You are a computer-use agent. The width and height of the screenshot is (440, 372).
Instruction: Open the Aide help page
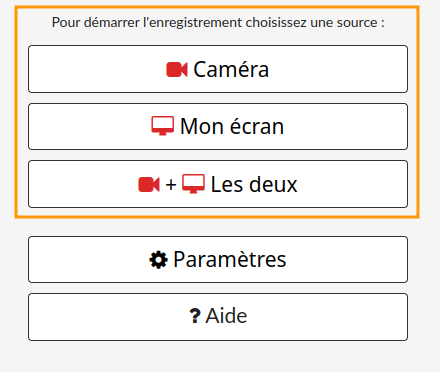218,317
